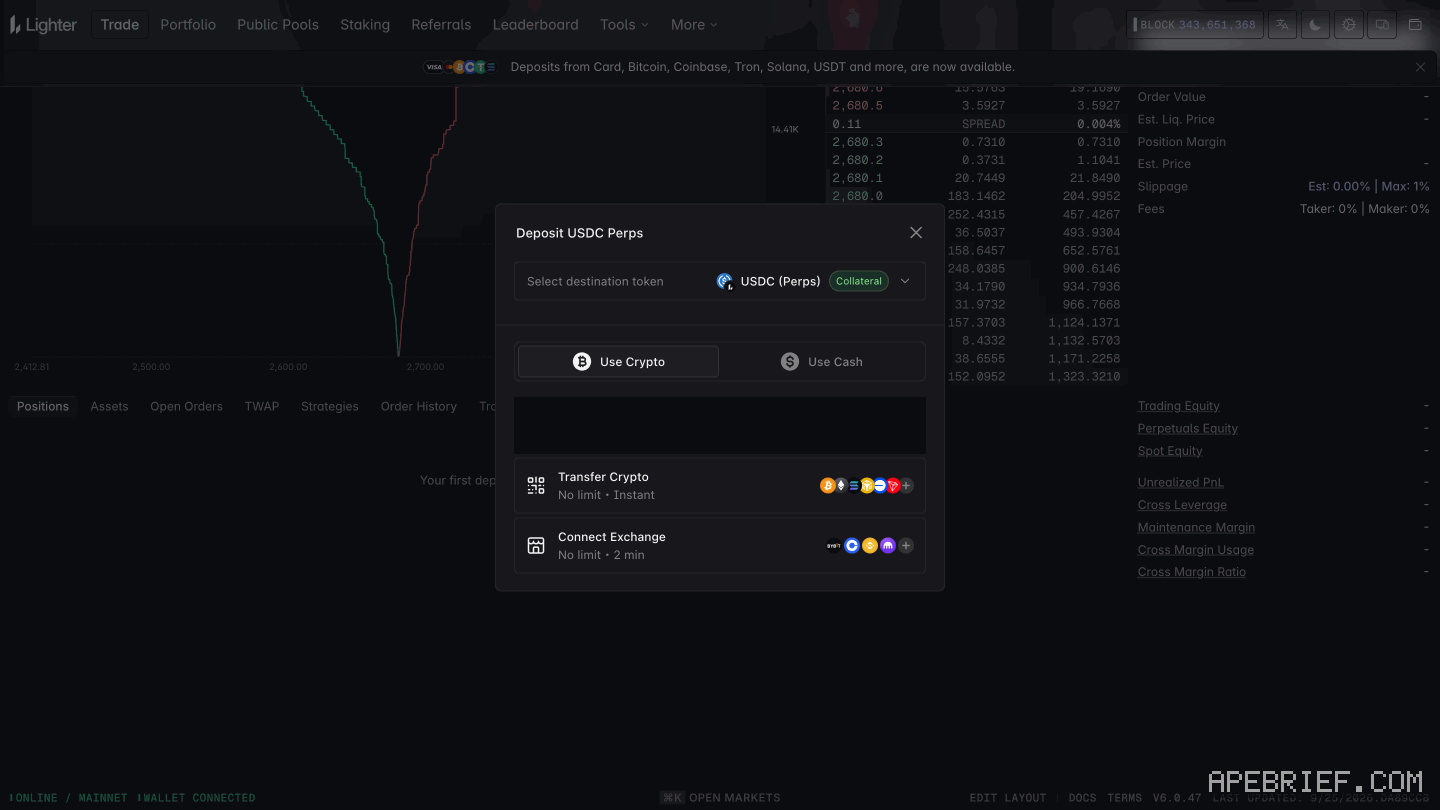The width and height of the screenshot is (1440, 810).
Task: Click the Coinbase icon in Connect Exchange row
Action: [852, 546]
